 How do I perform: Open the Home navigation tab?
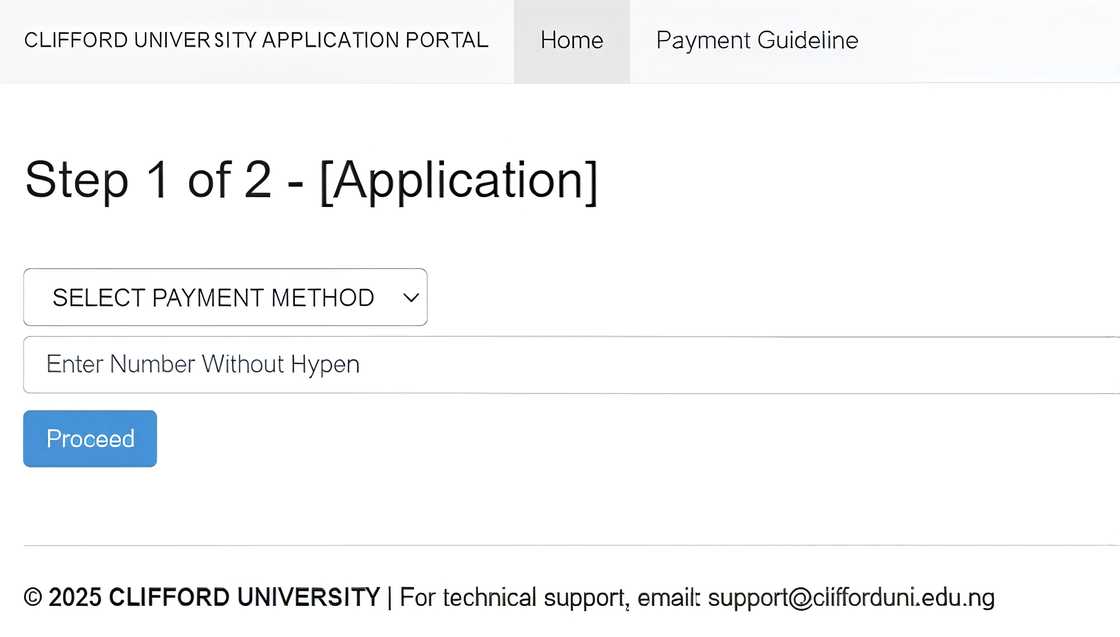click(x=571, y=40)
